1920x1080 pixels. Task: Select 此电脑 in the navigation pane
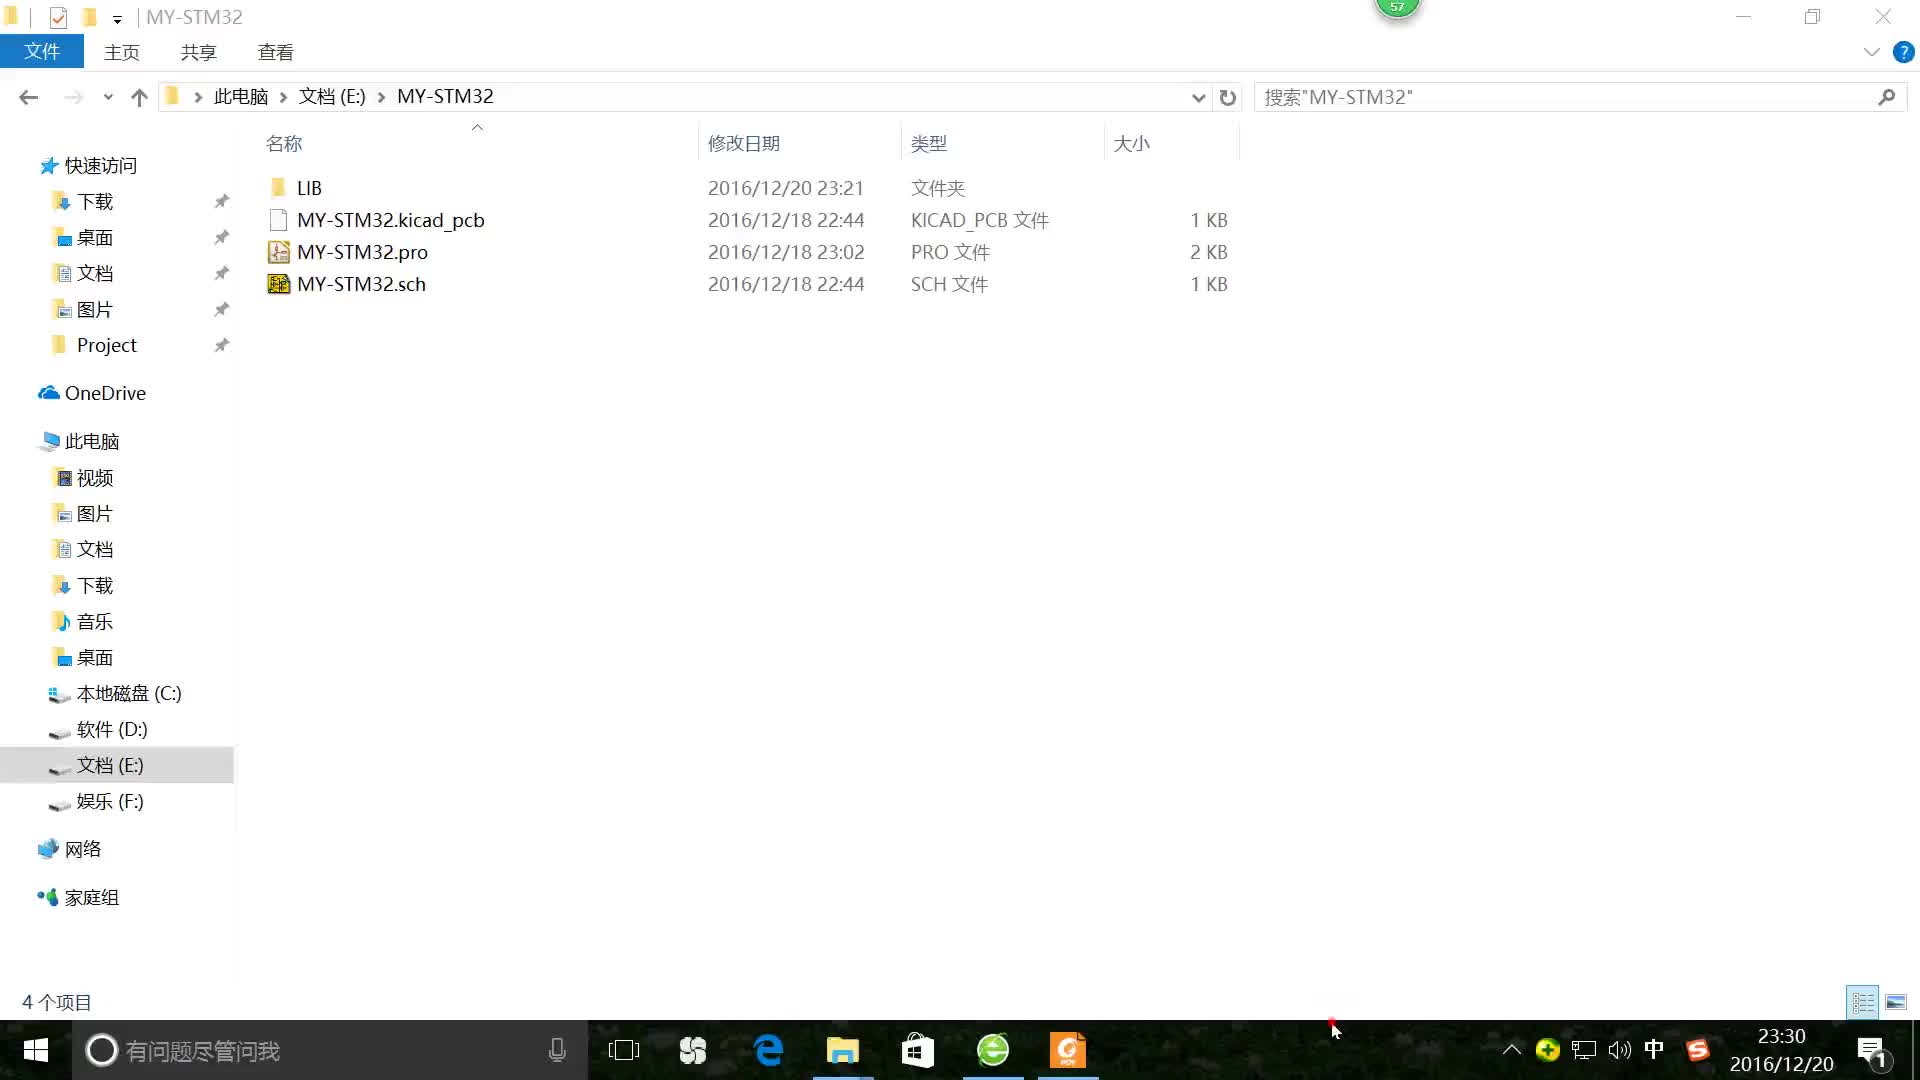(x=91, y=441)
